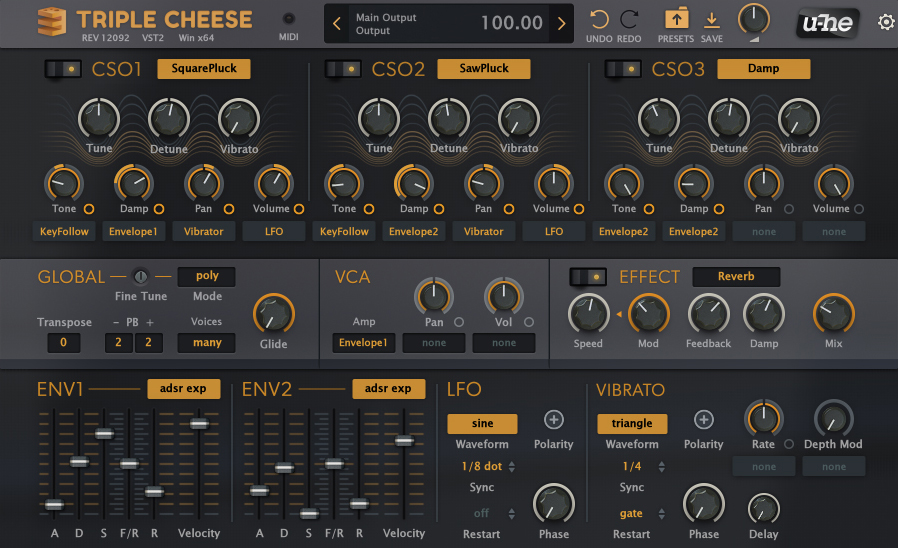The width and height of the screenshot is (898, 548).
Task: Open the CSO2 SawPluck module selector
Action: [x=484, y=69]
